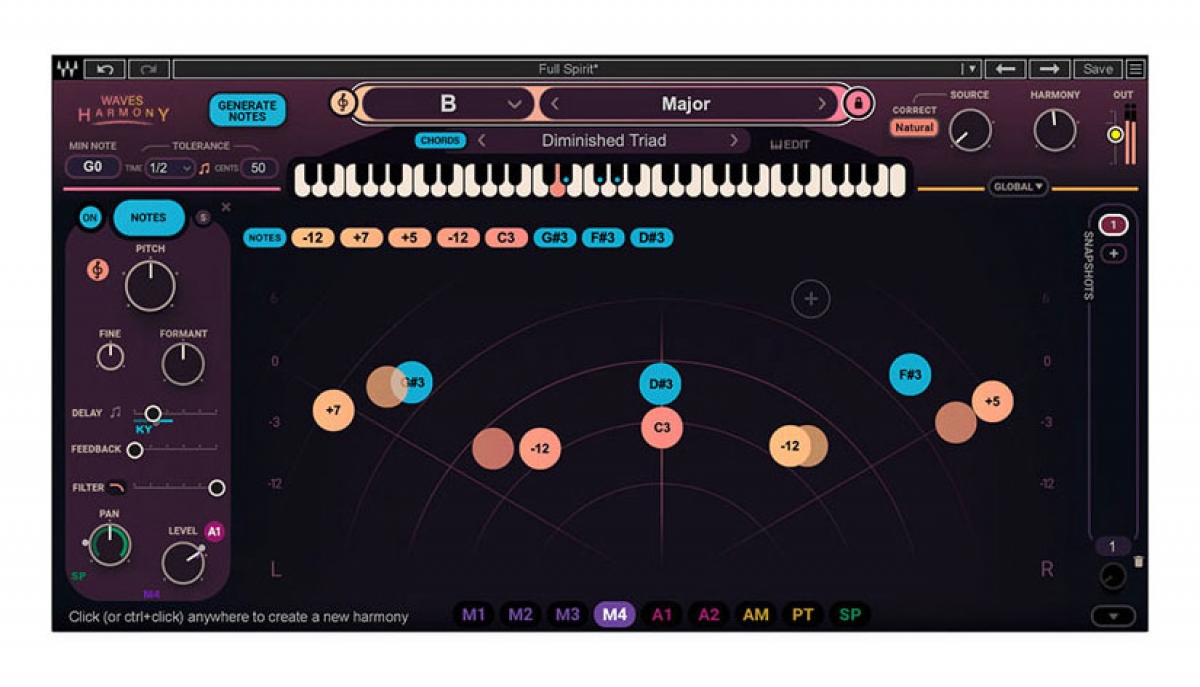Click the Delay slider handle
The height and width of the screenshot is (687, 1200).
coord(152,412)
